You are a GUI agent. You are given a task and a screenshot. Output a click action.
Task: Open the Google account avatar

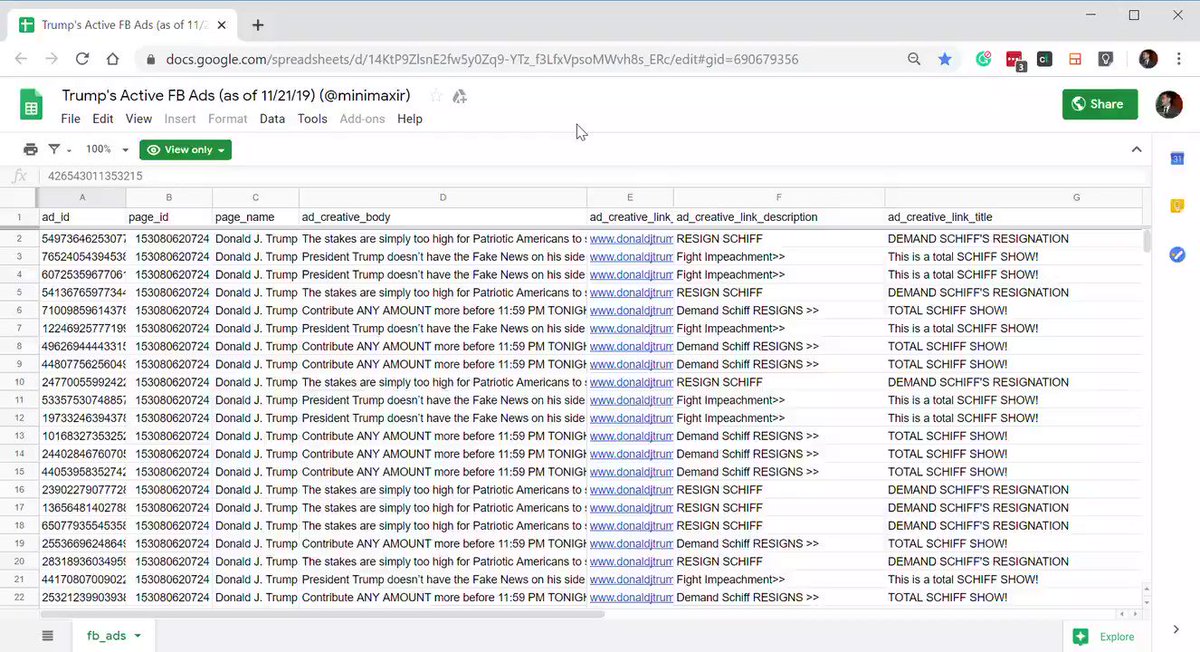(x=1168, y=104)
